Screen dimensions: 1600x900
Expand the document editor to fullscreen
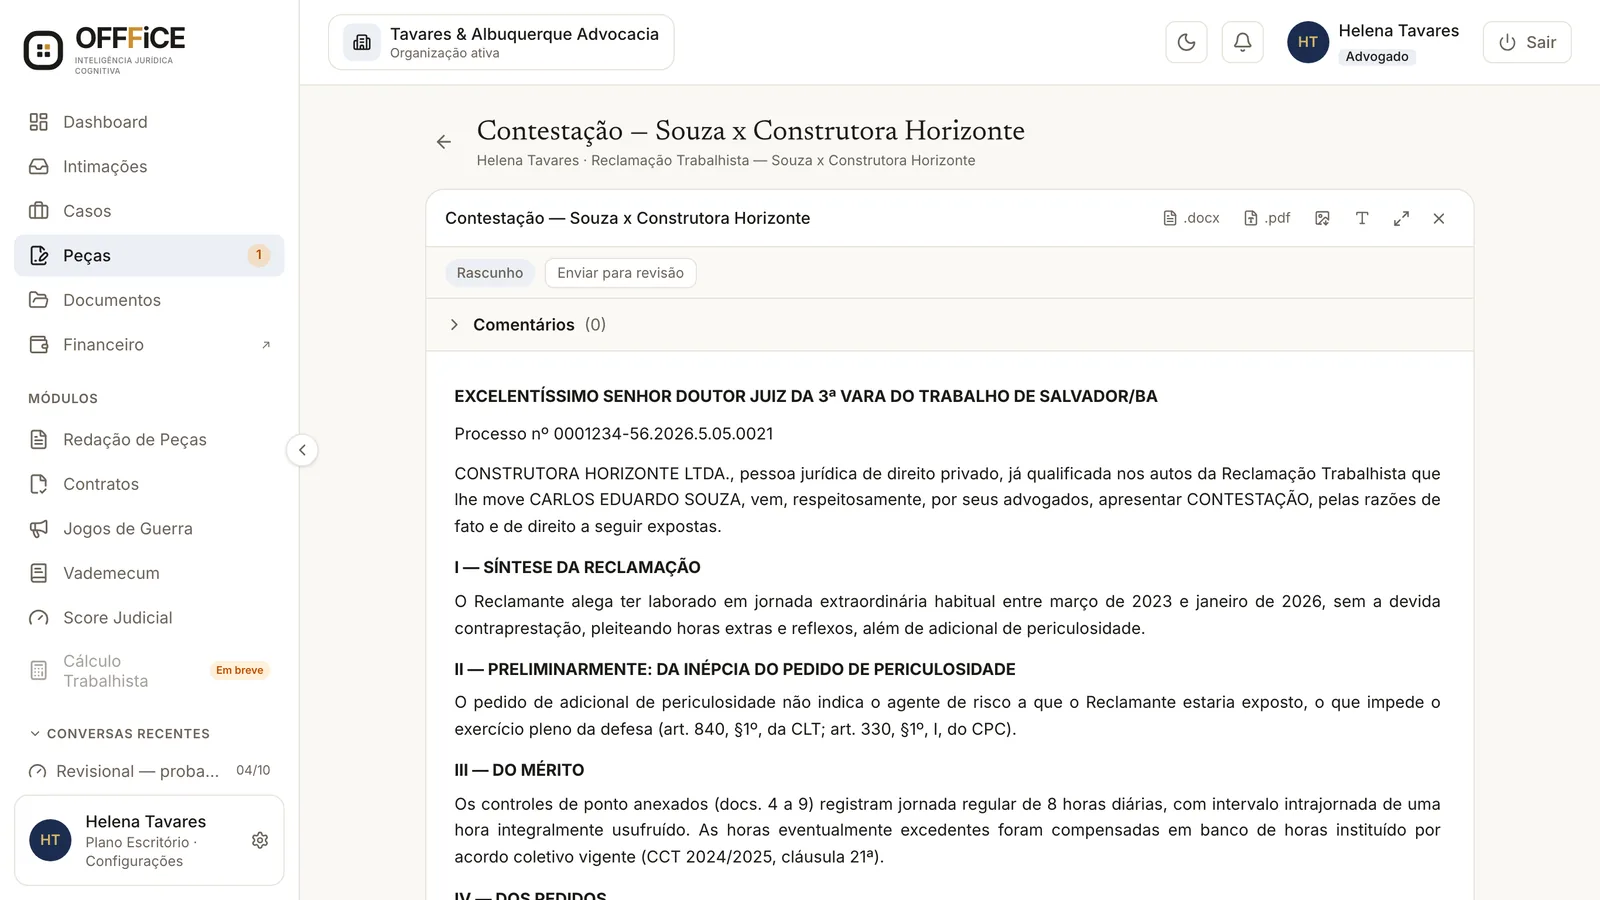pyautogui.click(x=1401, y=218)
